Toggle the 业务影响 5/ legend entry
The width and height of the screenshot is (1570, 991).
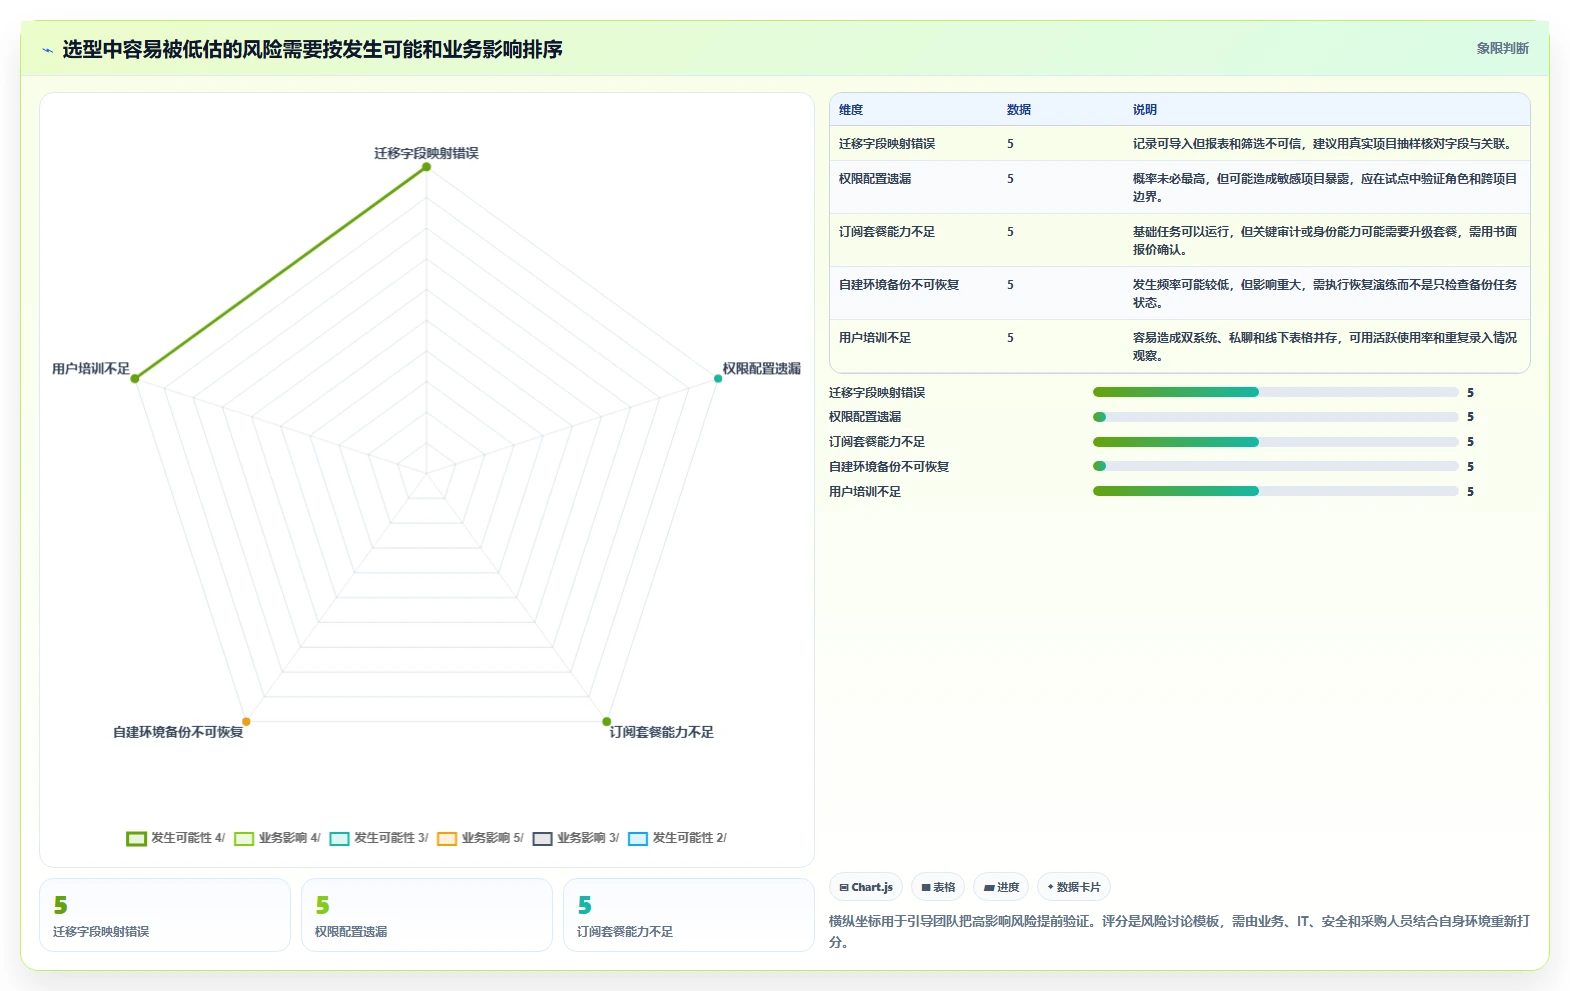481,838
